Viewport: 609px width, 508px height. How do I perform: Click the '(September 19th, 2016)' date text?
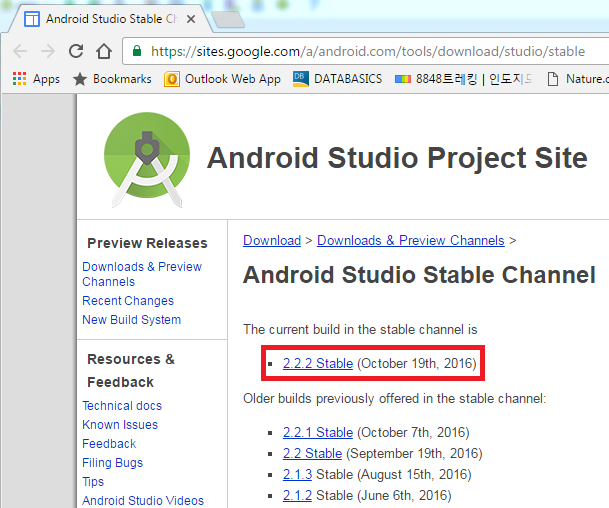click(x=414, y=453)
